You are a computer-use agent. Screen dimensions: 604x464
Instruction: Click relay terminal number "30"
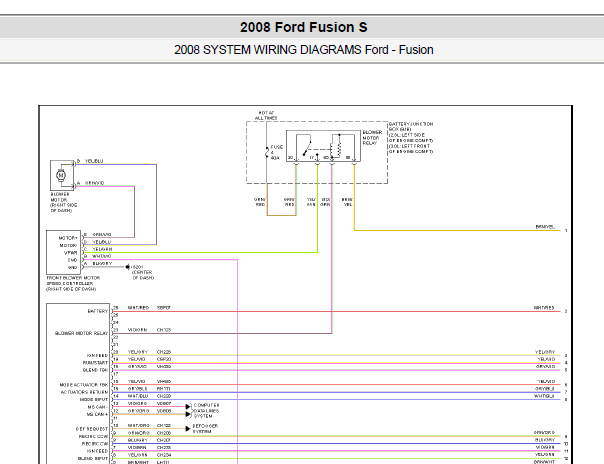290,157
